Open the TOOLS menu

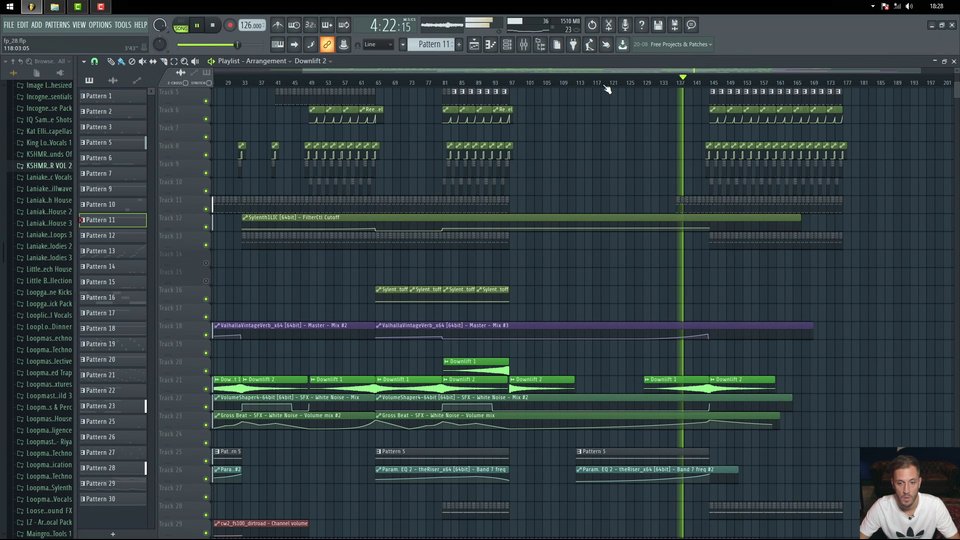(122, 25)
